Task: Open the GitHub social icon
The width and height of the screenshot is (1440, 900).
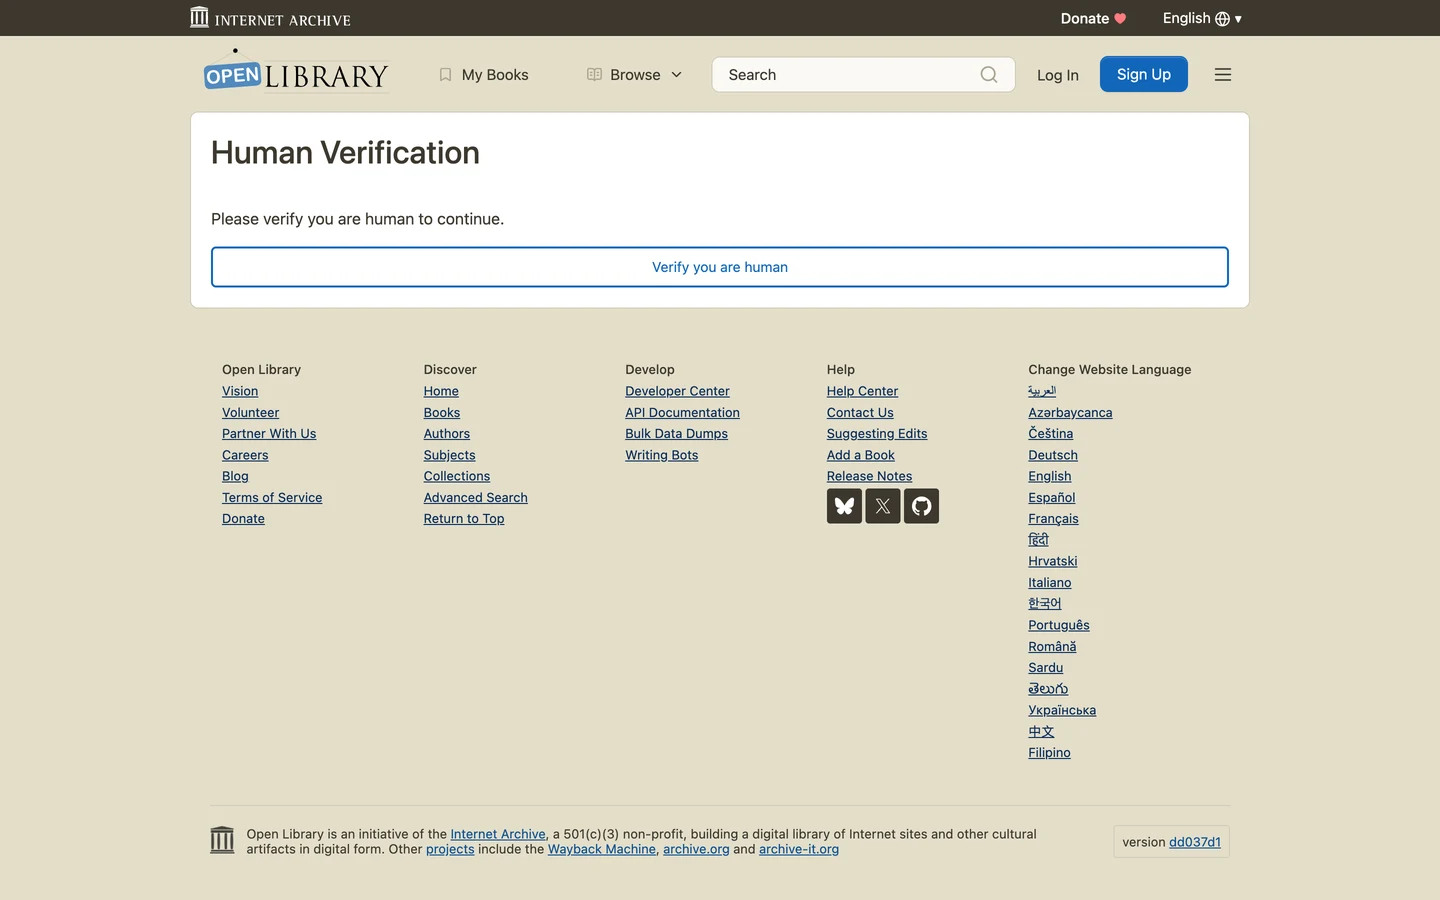Action: tap(921, 506)
